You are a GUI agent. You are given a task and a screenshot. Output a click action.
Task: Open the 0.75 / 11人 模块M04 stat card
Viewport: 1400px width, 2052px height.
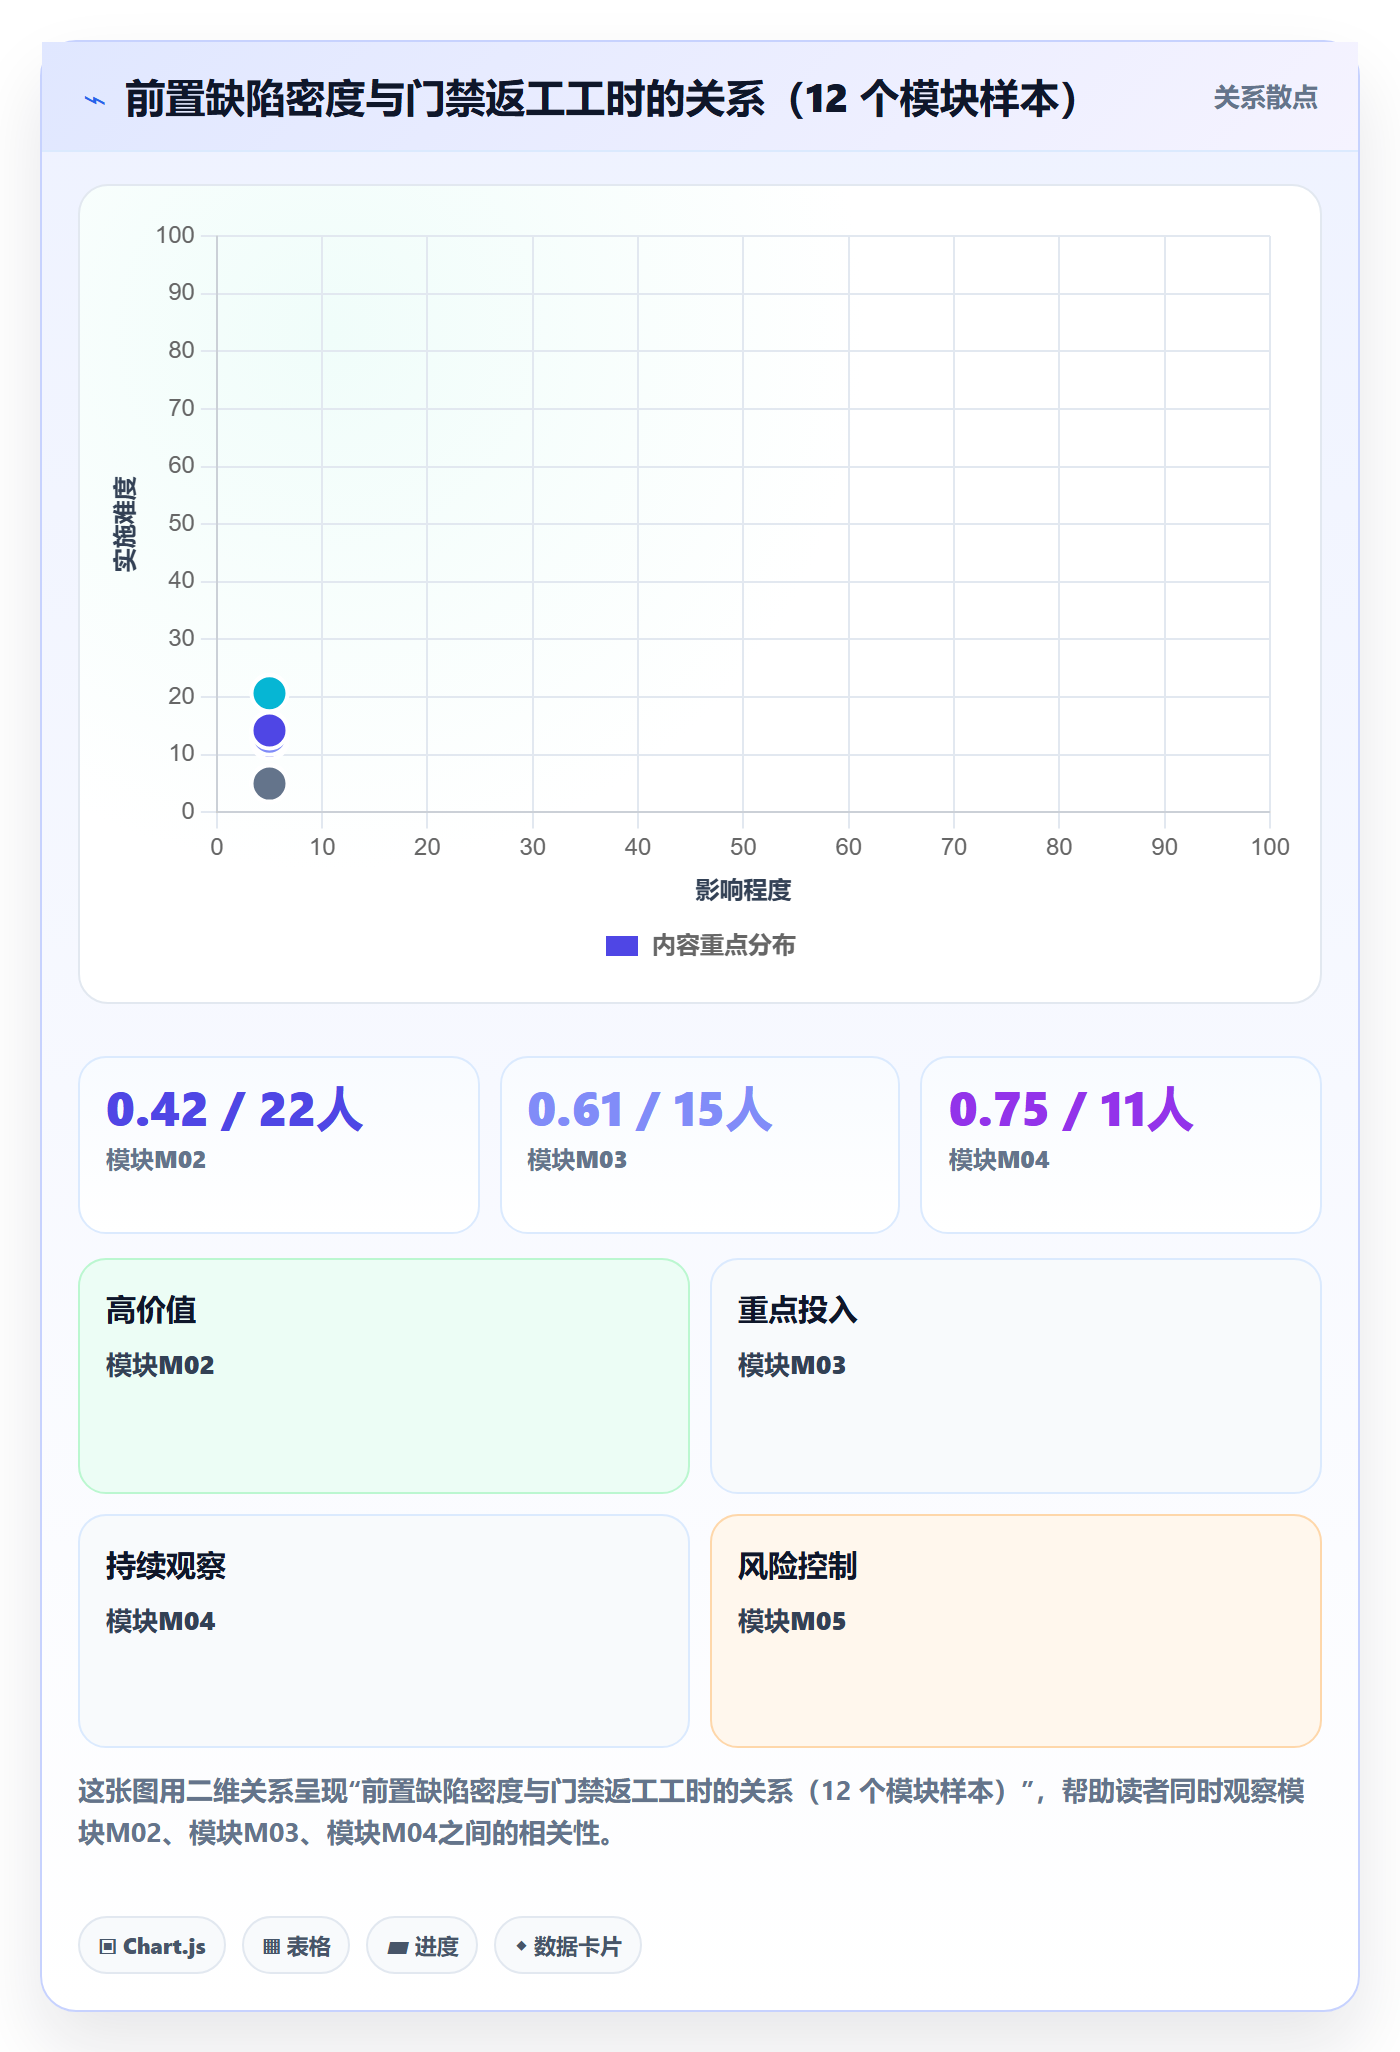click(x=1121, y=1145)
